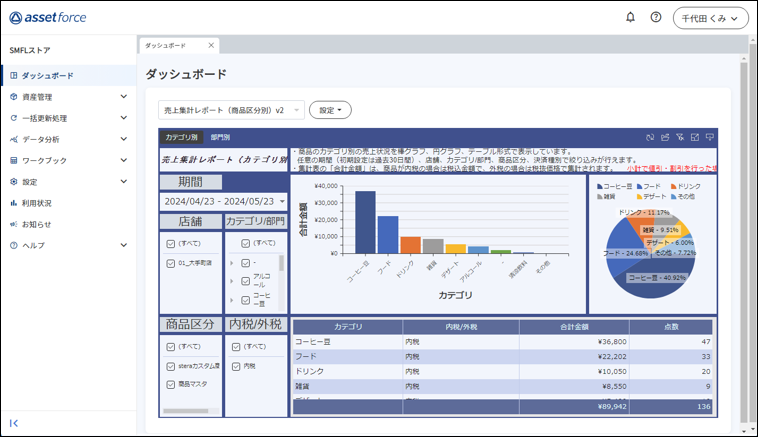Click the clear filter icon in report toolbar
Image resolution: width=758 pixels, height=437 pixels.
(680, 137)
